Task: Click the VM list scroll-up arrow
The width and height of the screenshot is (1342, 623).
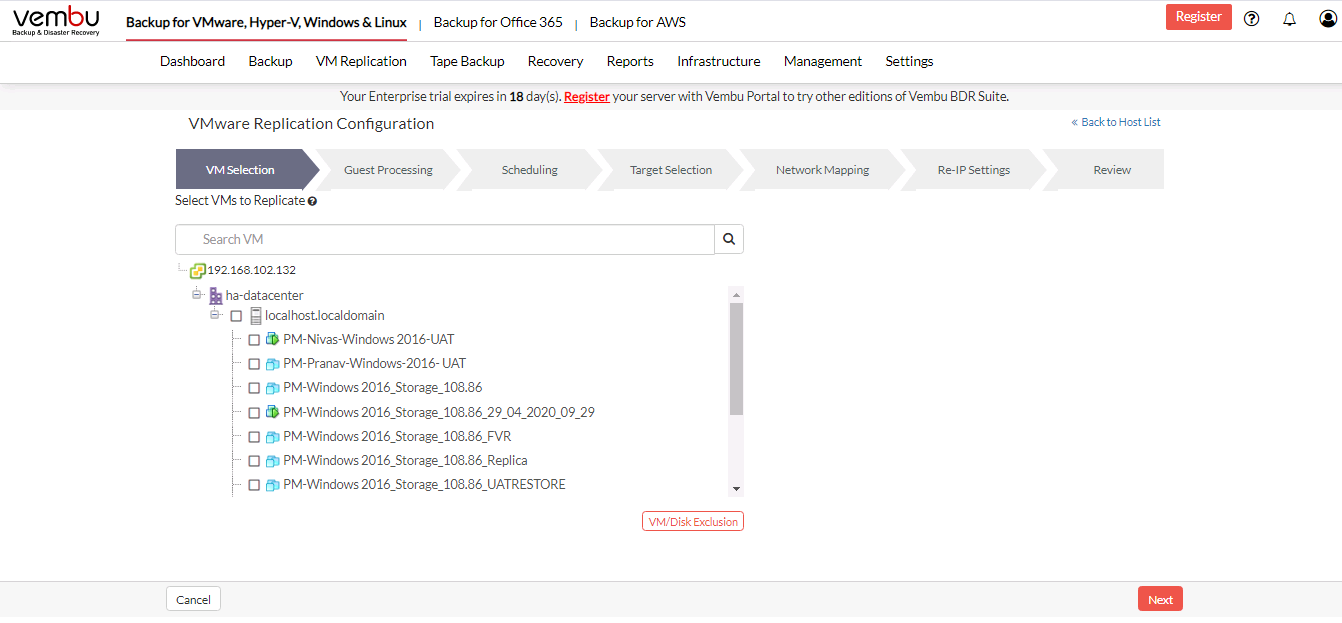Action: (737, 295)
